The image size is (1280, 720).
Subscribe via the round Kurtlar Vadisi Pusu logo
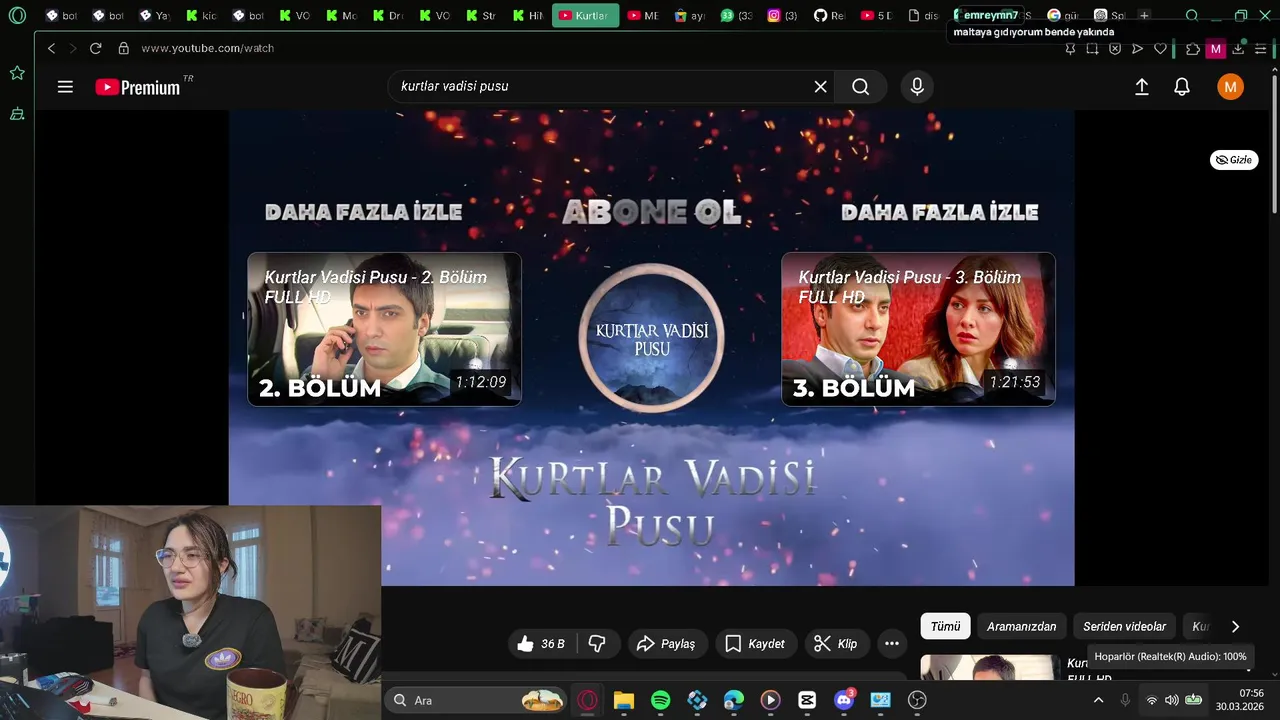[x=651, y=338]
